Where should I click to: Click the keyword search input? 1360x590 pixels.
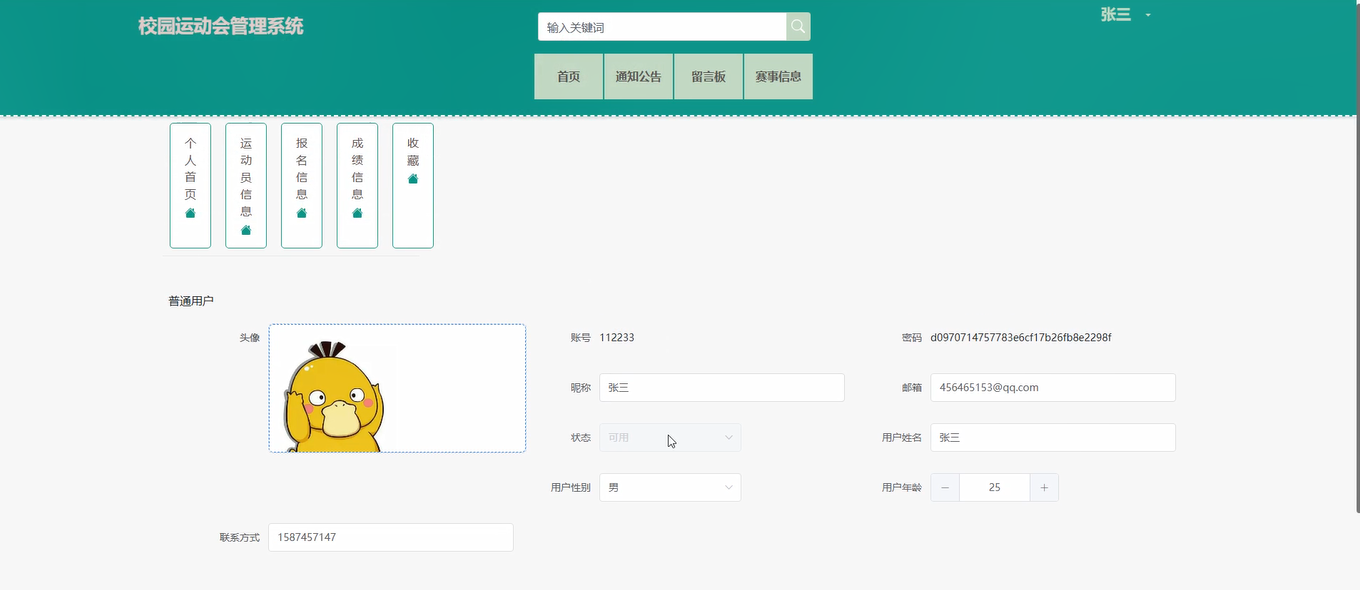point(662,27)
